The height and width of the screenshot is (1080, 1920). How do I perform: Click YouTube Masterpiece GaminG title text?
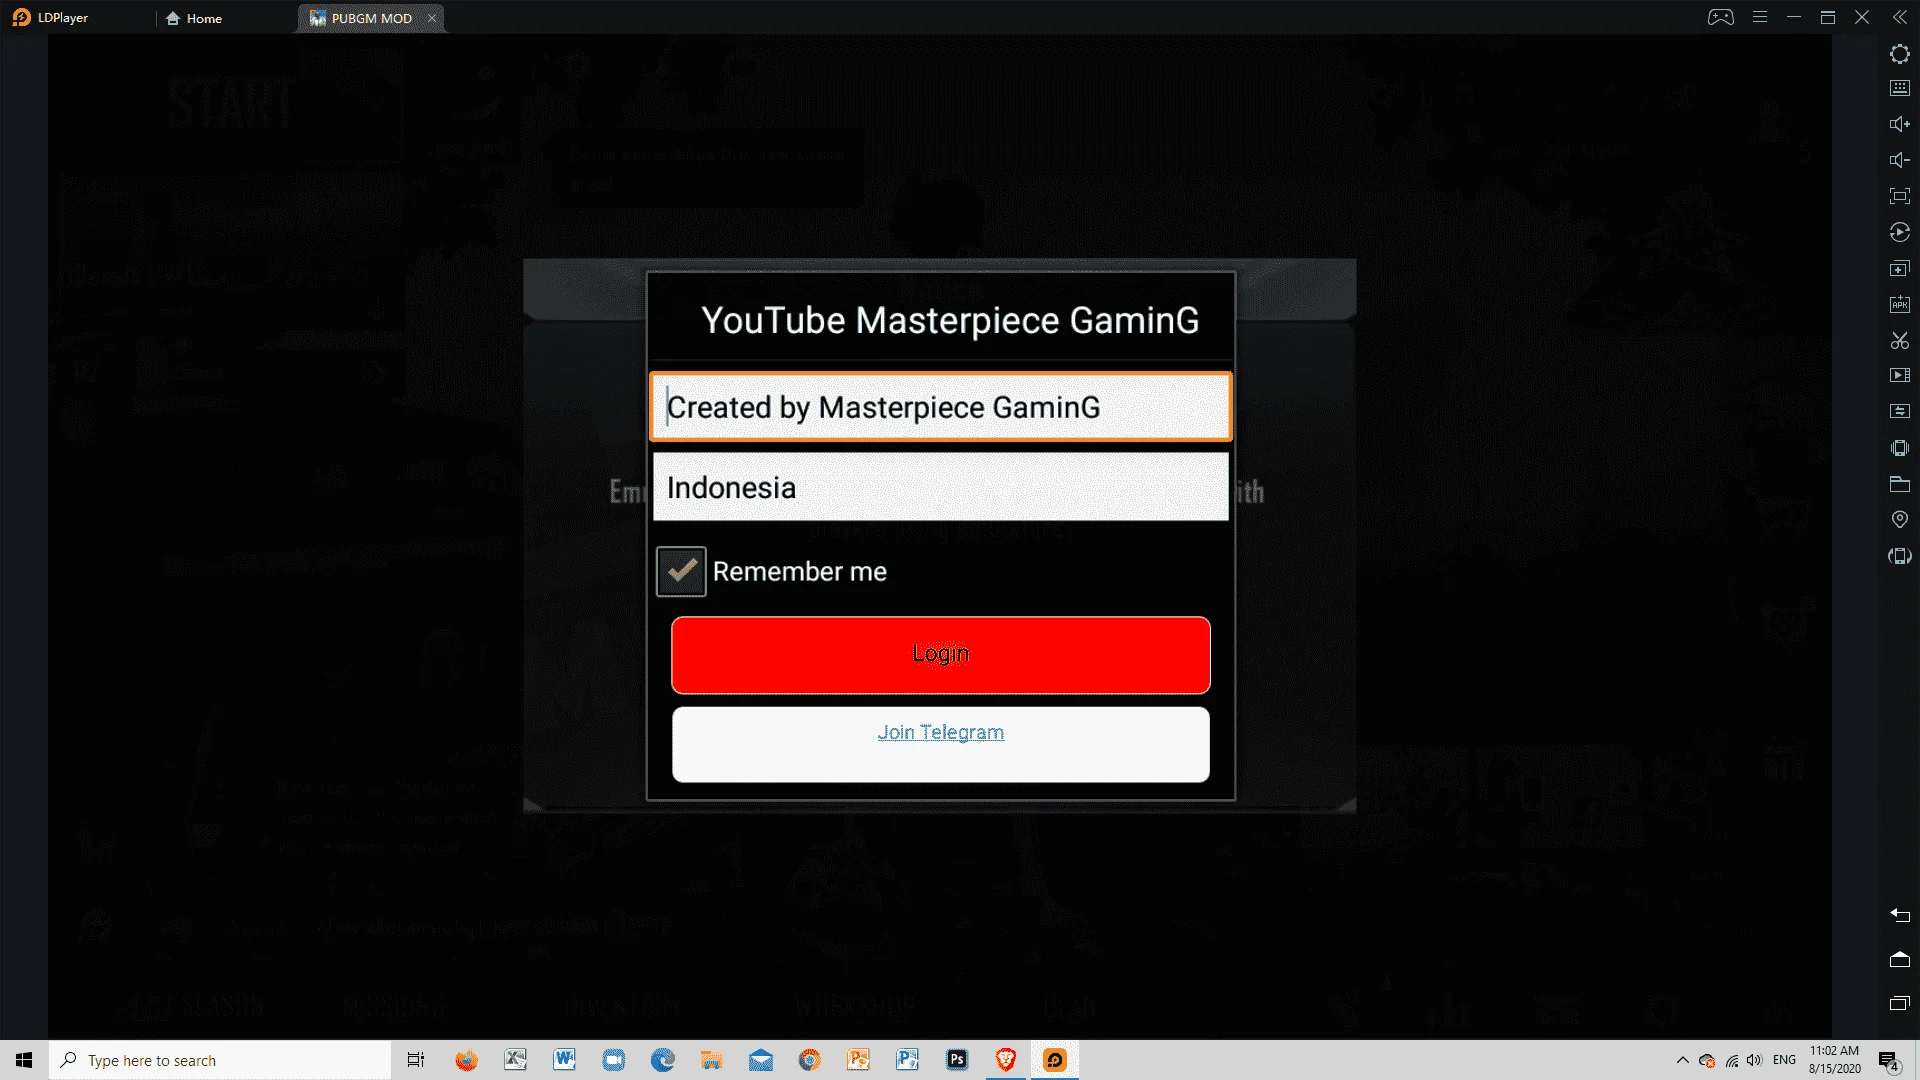pos(950,320)
